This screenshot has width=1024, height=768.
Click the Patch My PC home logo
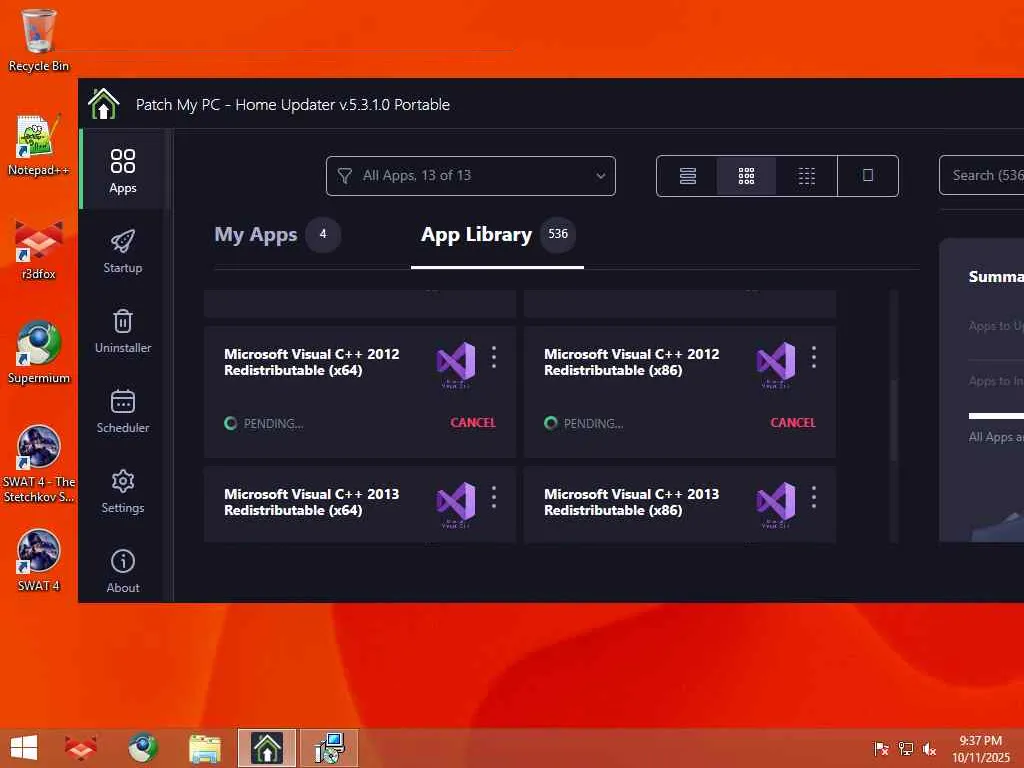coord(104,104)
